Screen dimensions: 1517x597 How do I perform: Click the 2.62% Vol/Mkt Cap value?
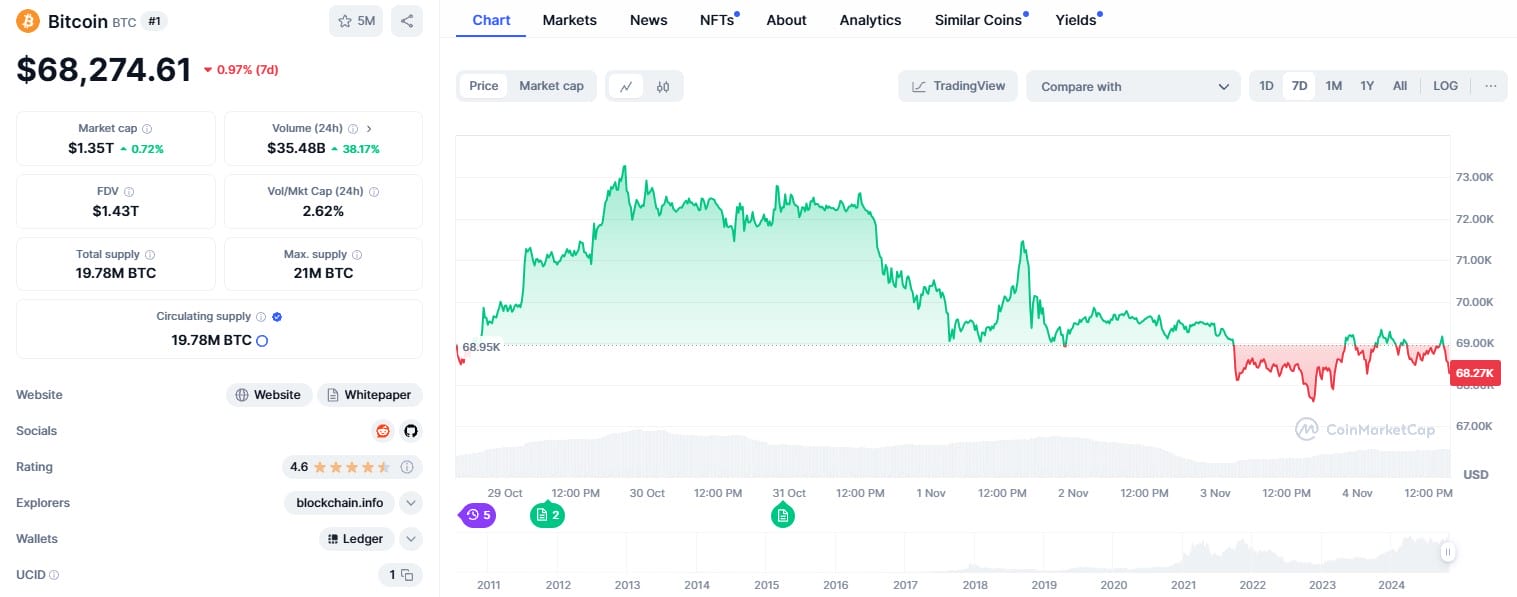(x=324, y=211)
